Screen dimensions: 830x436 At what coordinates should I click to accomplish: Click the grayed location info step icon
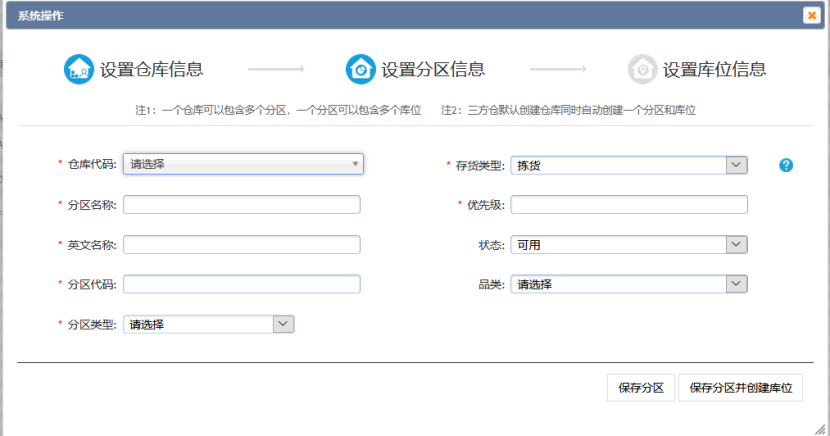coord(642,69)
